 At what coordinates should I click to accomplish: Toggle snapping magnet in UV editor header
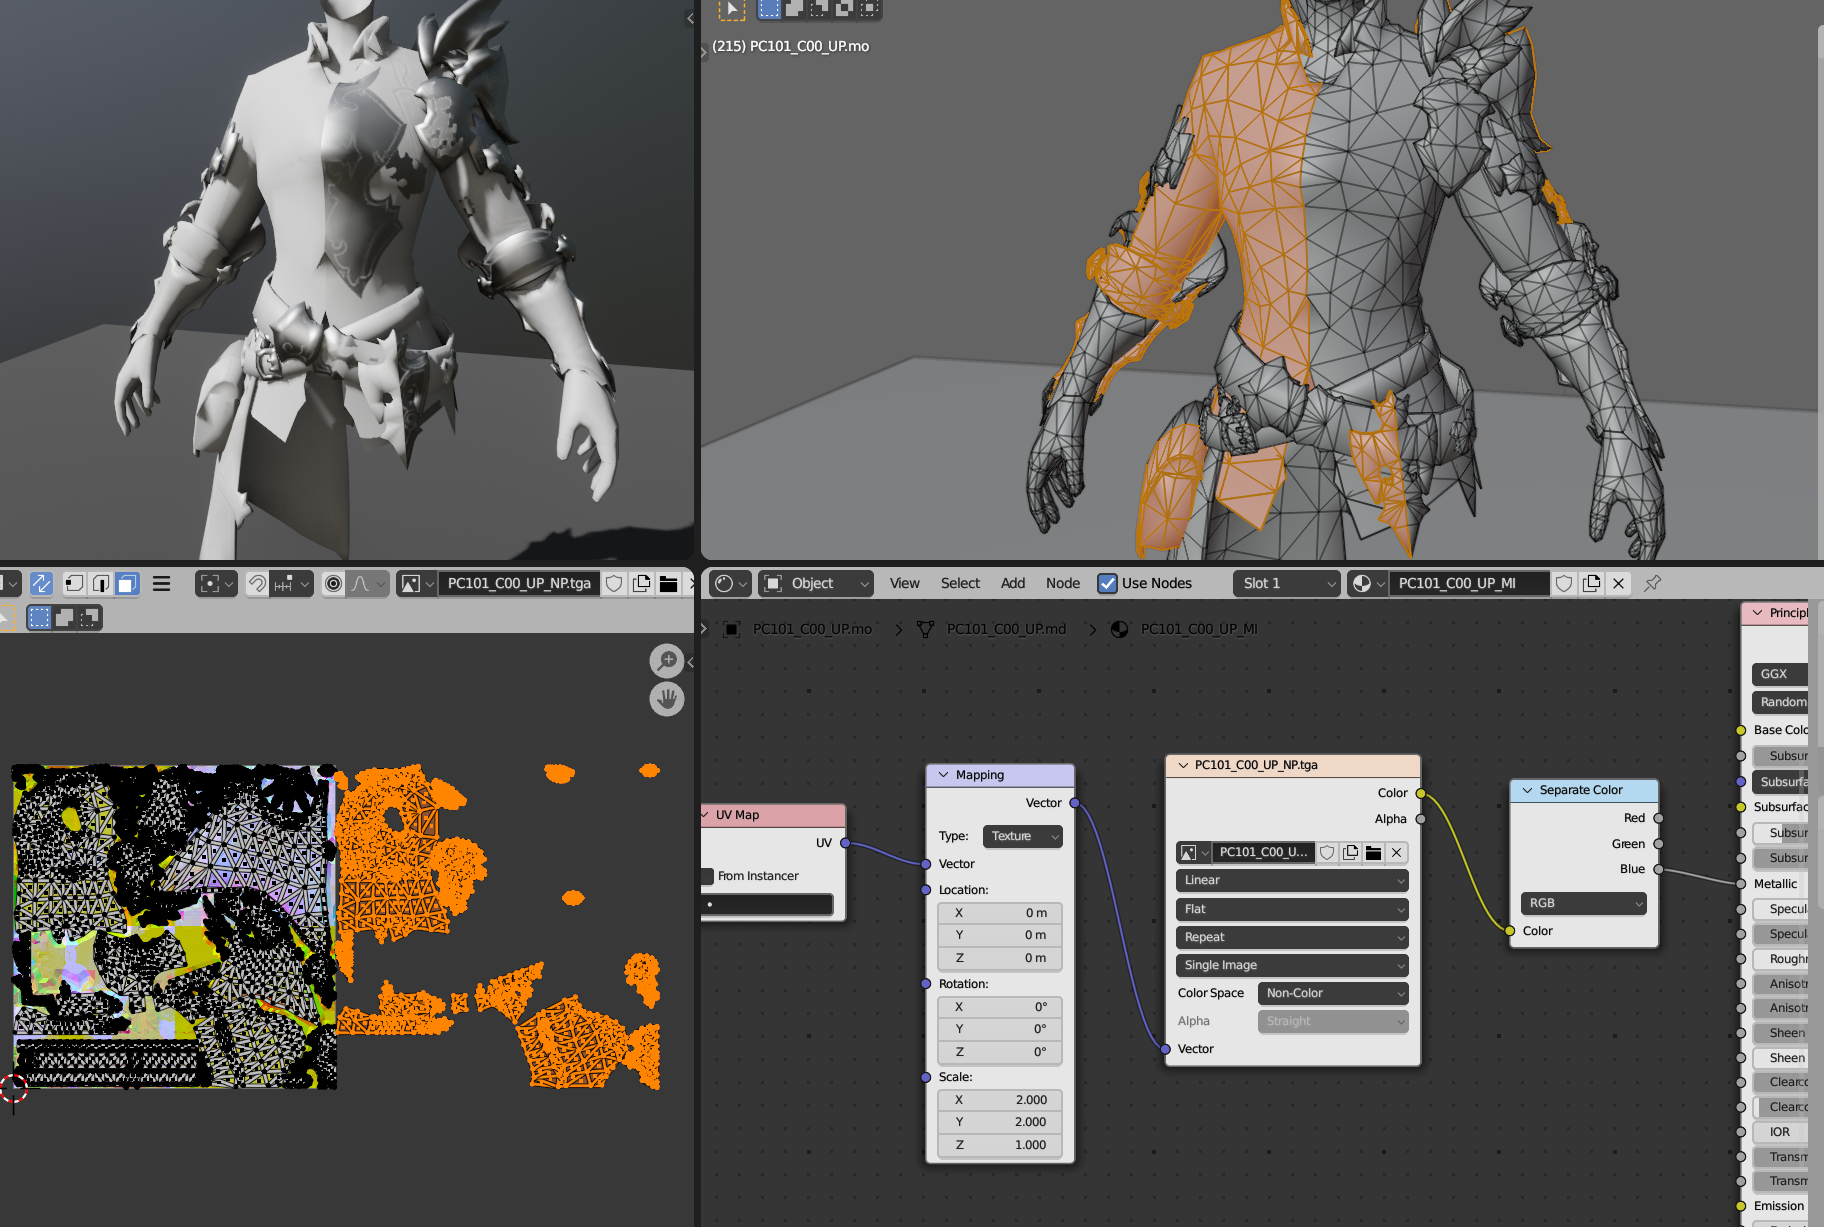[257, 583]
